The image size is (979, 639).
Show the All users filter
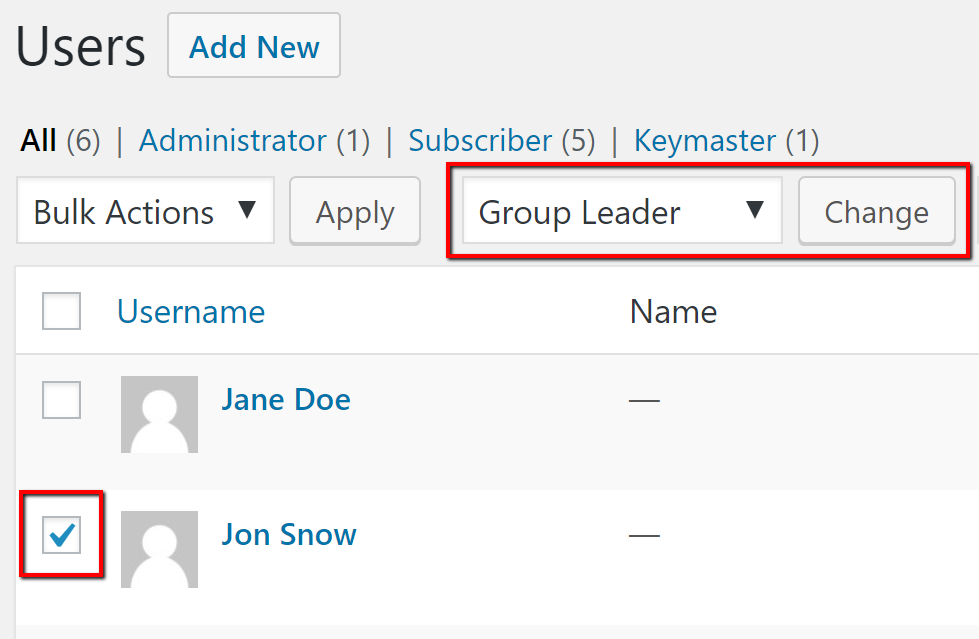click(x=38, y=141)
